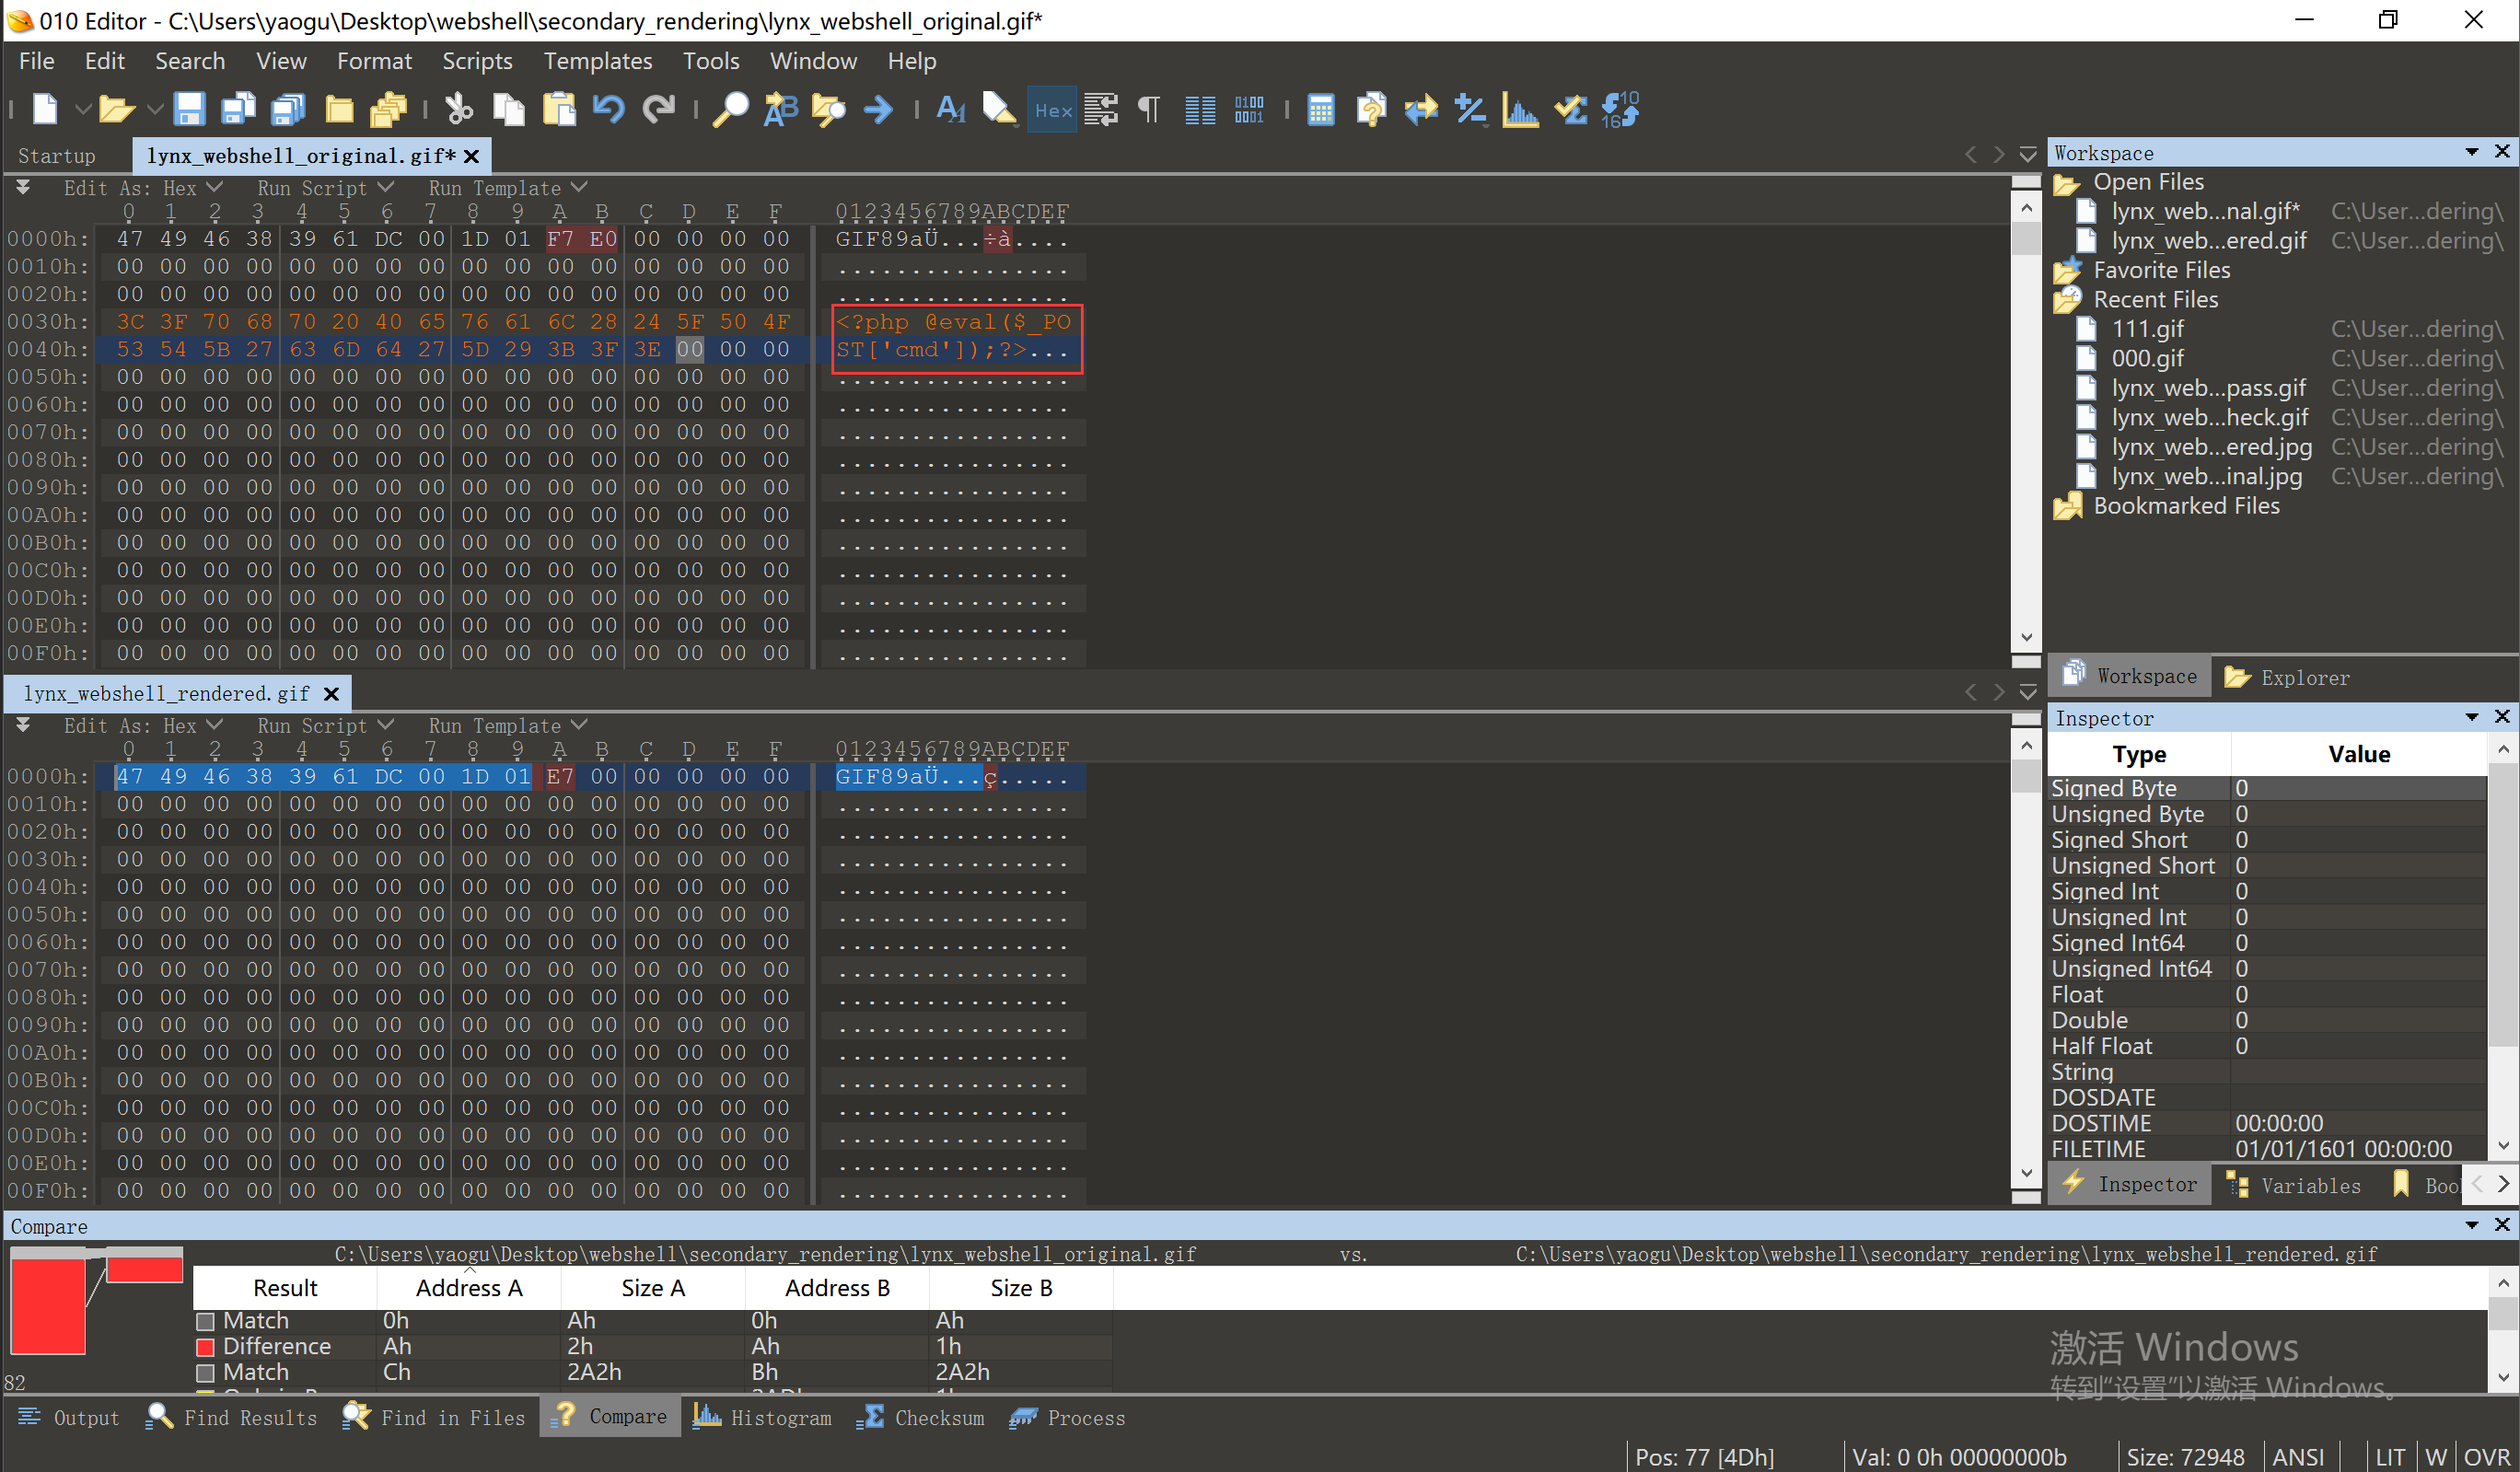
Task: Open the lynx_web...ered.gif entry under Open Files
Action: [x=2208, y=241]
